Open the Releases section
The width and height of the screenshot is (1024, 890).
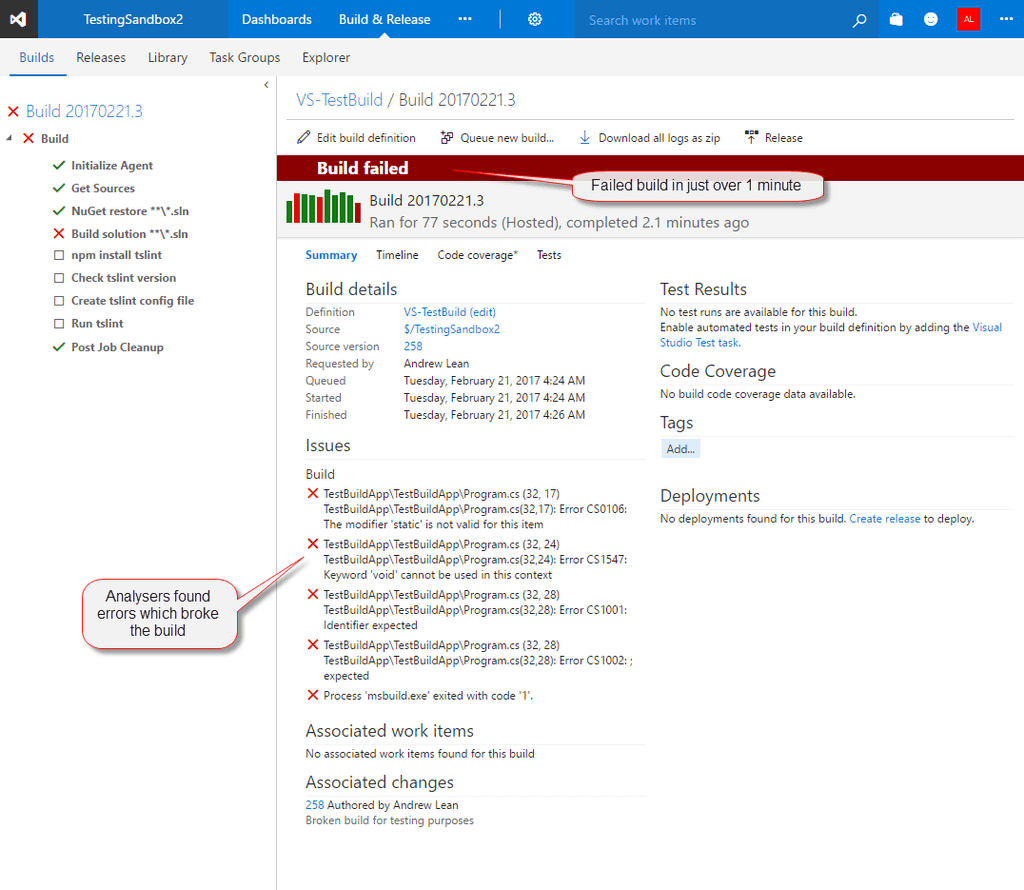[100, 57]
